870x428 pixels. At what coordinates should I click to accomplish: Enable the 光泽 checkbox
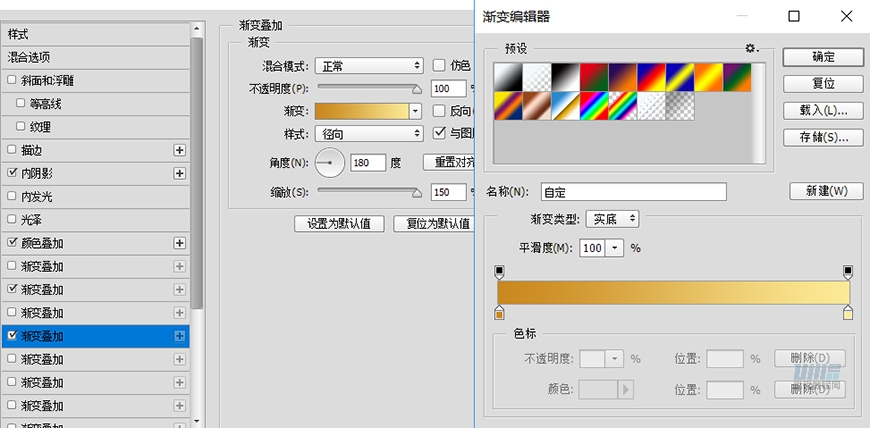click(12, 220)
